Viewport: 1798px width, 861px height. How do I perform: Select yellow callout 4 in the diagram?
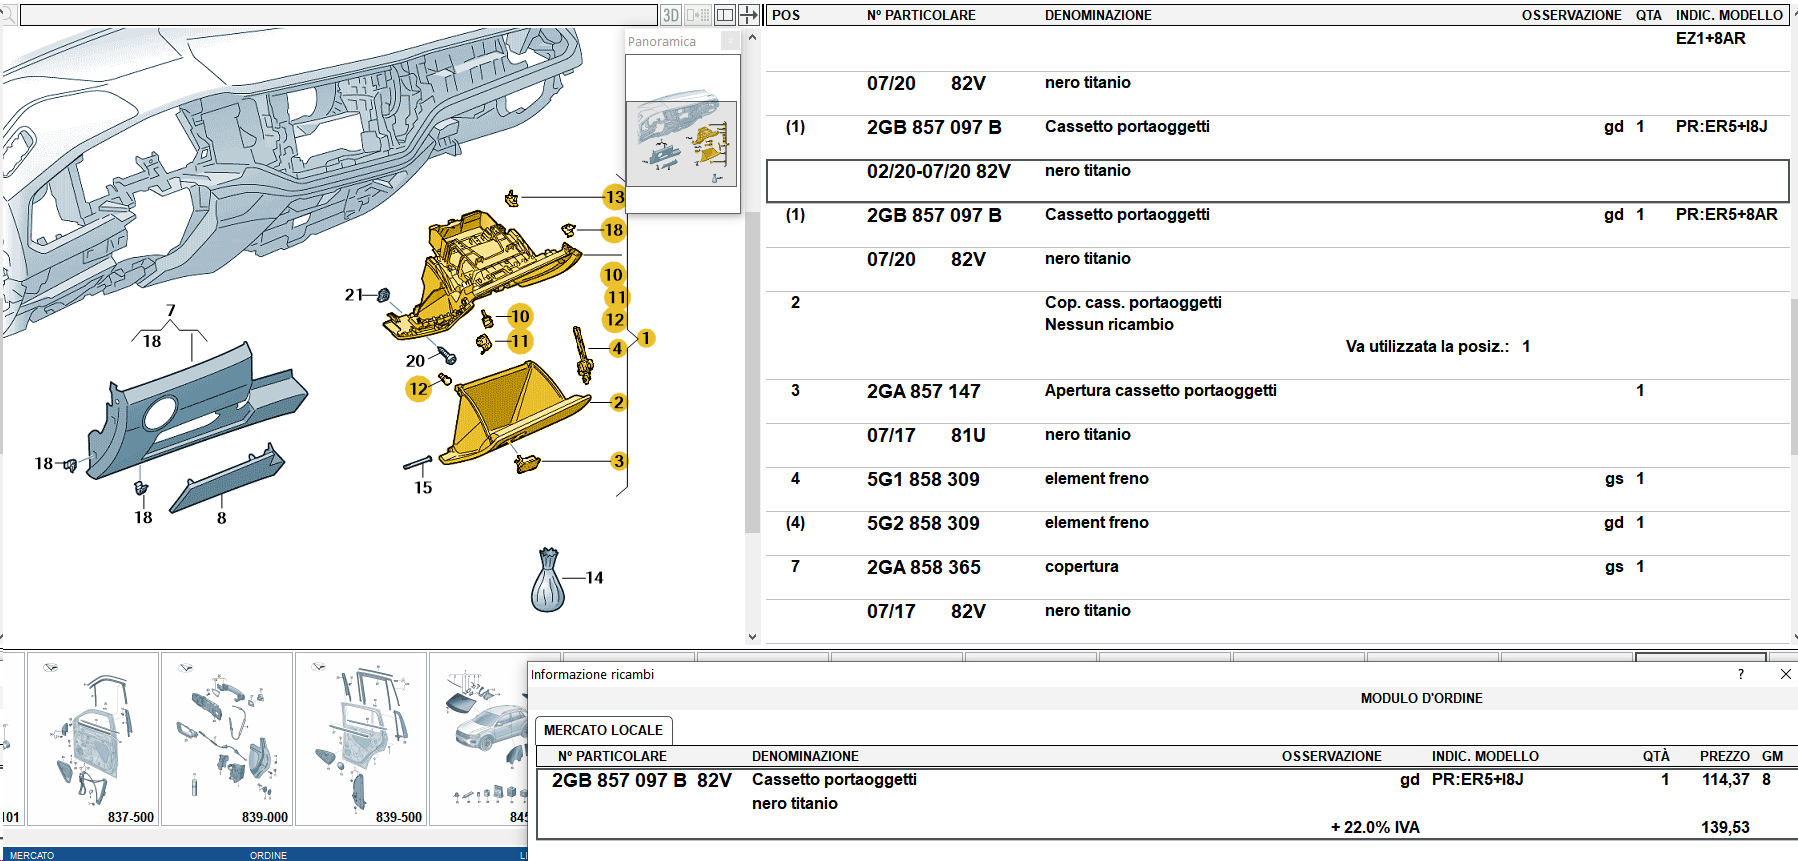617,348
